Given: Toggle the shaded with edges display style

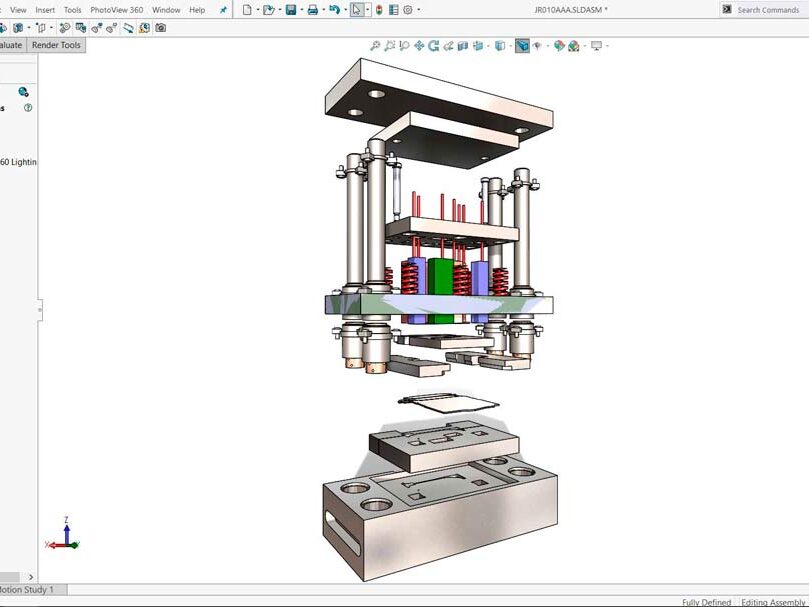Looking at the screenshot, I should [522, 46].
